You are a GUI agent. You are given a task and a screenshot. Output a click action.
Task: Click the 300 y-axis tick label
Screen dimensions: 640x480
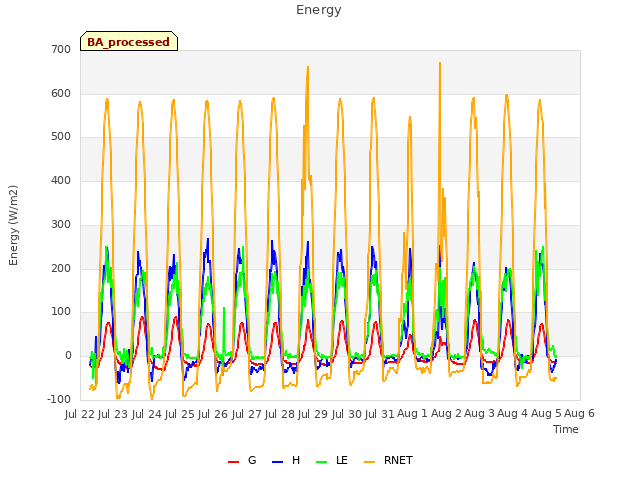pyautogui.click(x=61, y=224)
